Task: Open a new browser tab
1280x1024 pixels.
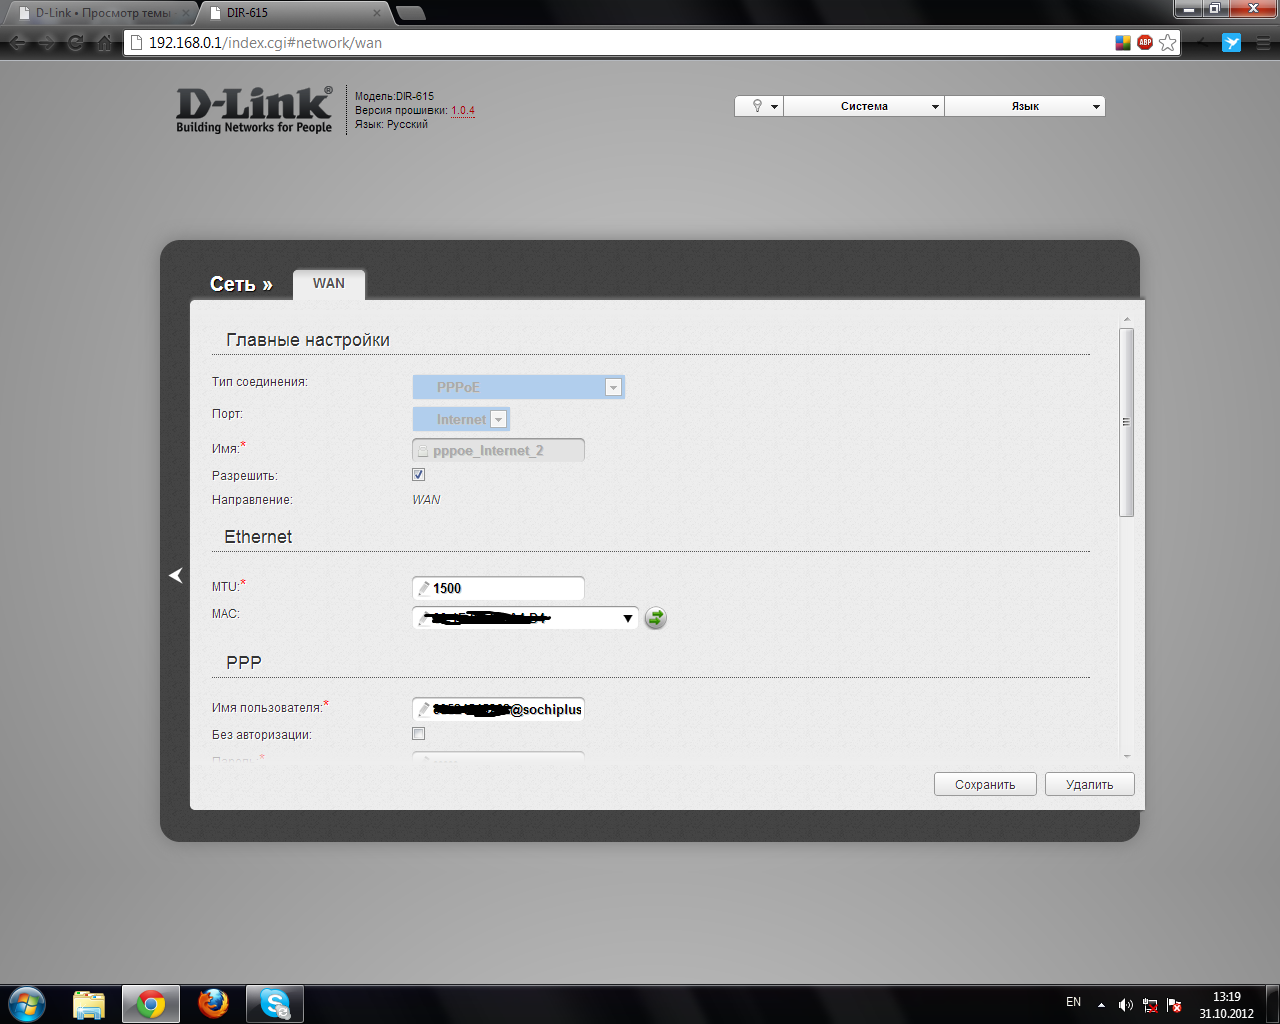Action: (x=411, y=13)
